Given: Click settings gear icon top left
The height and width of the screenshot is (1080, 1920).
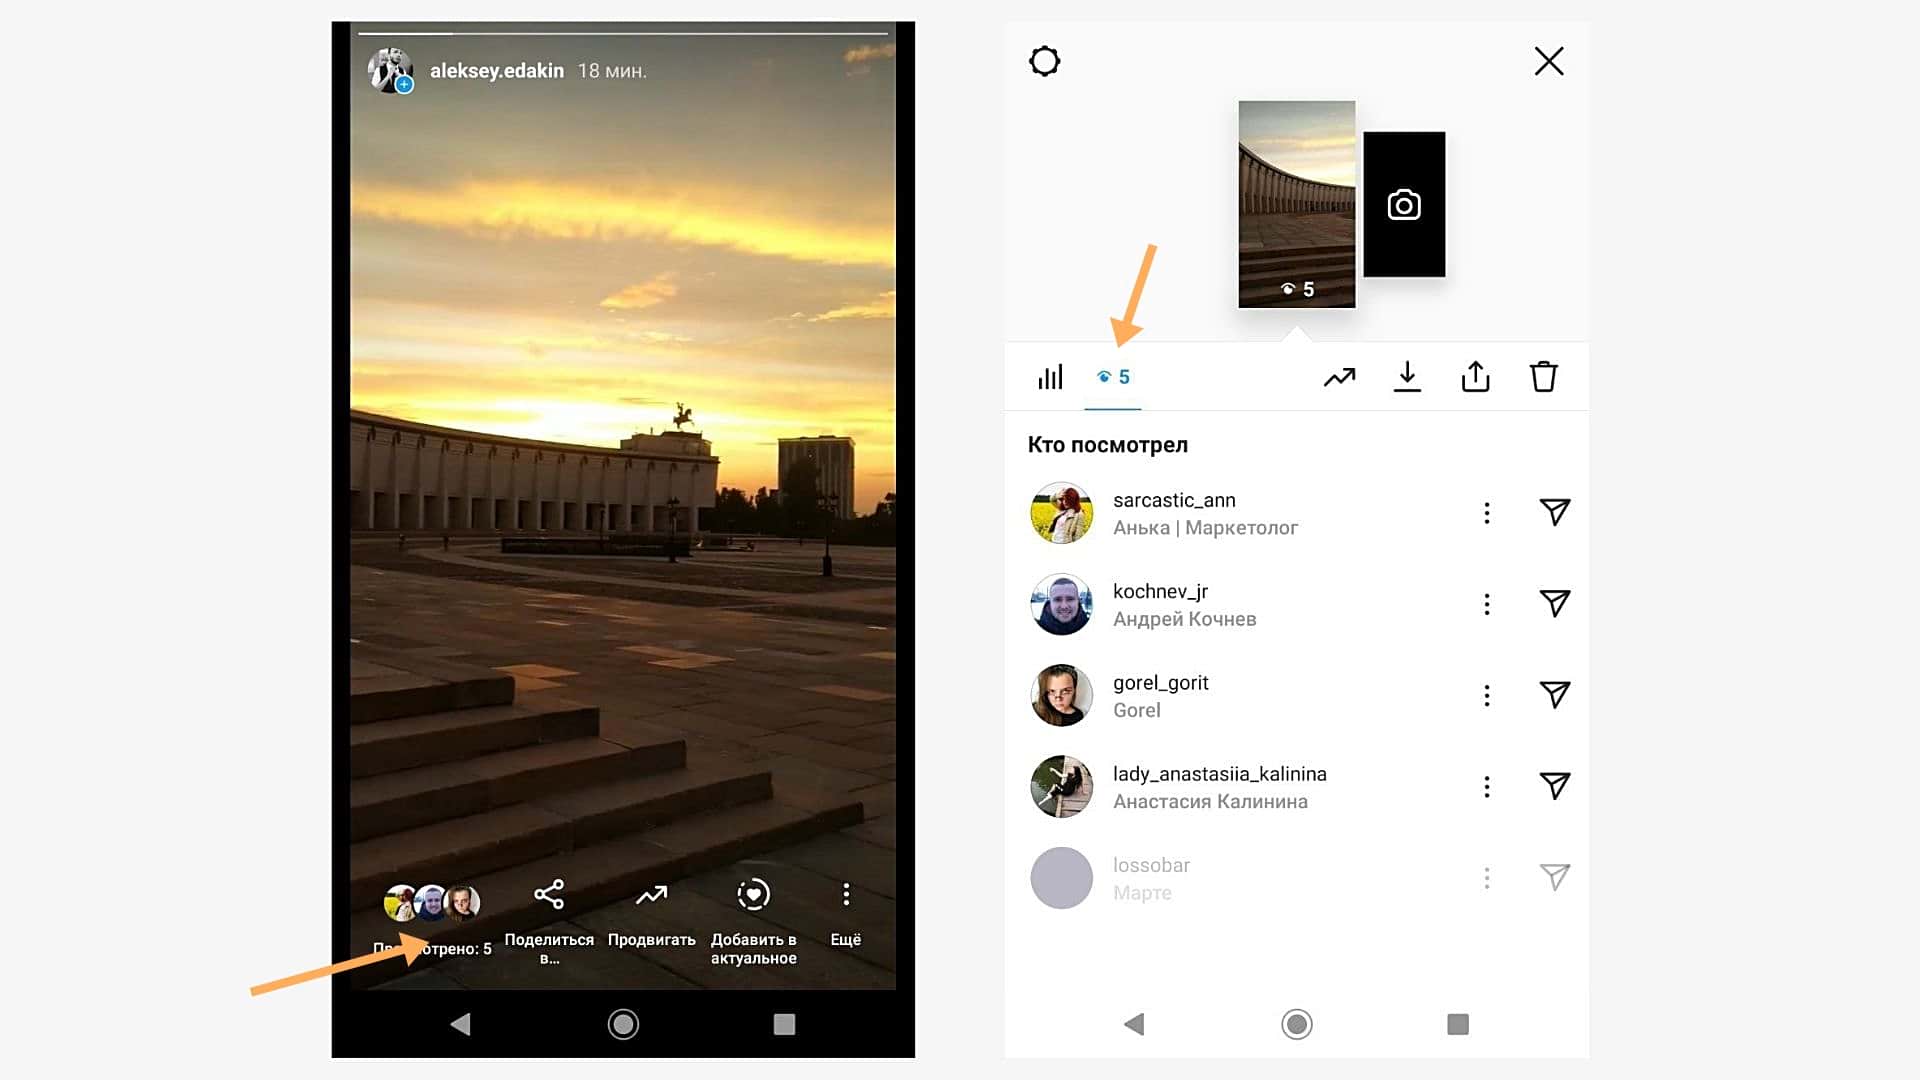Looking at the screenshot, I should 1046,61.
